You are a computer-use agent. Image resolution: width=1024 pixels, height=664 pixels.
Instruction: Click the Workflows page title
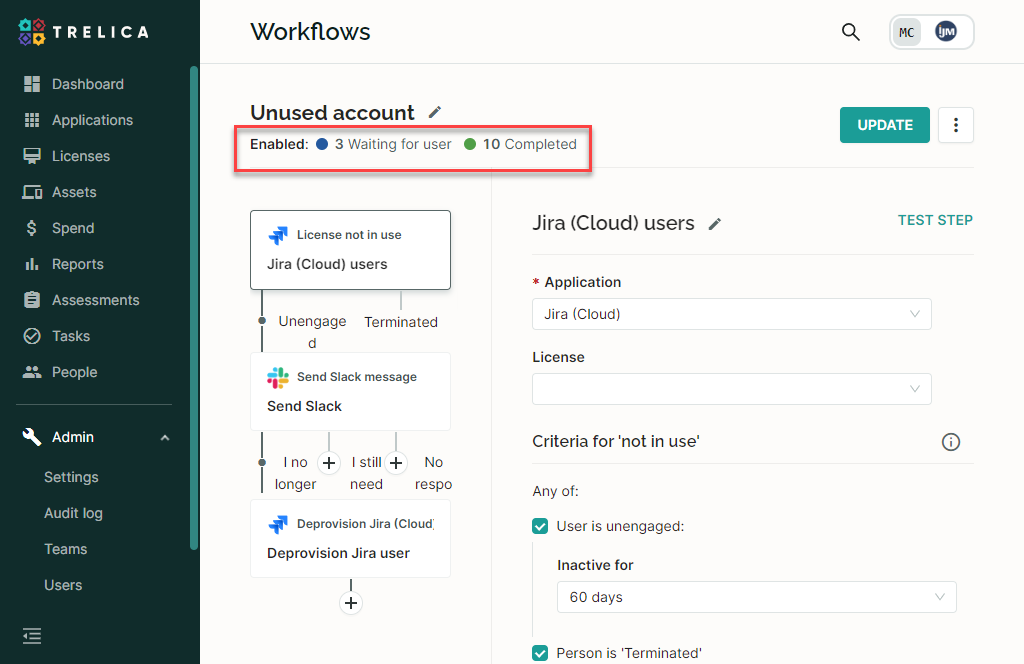(310, 32)
